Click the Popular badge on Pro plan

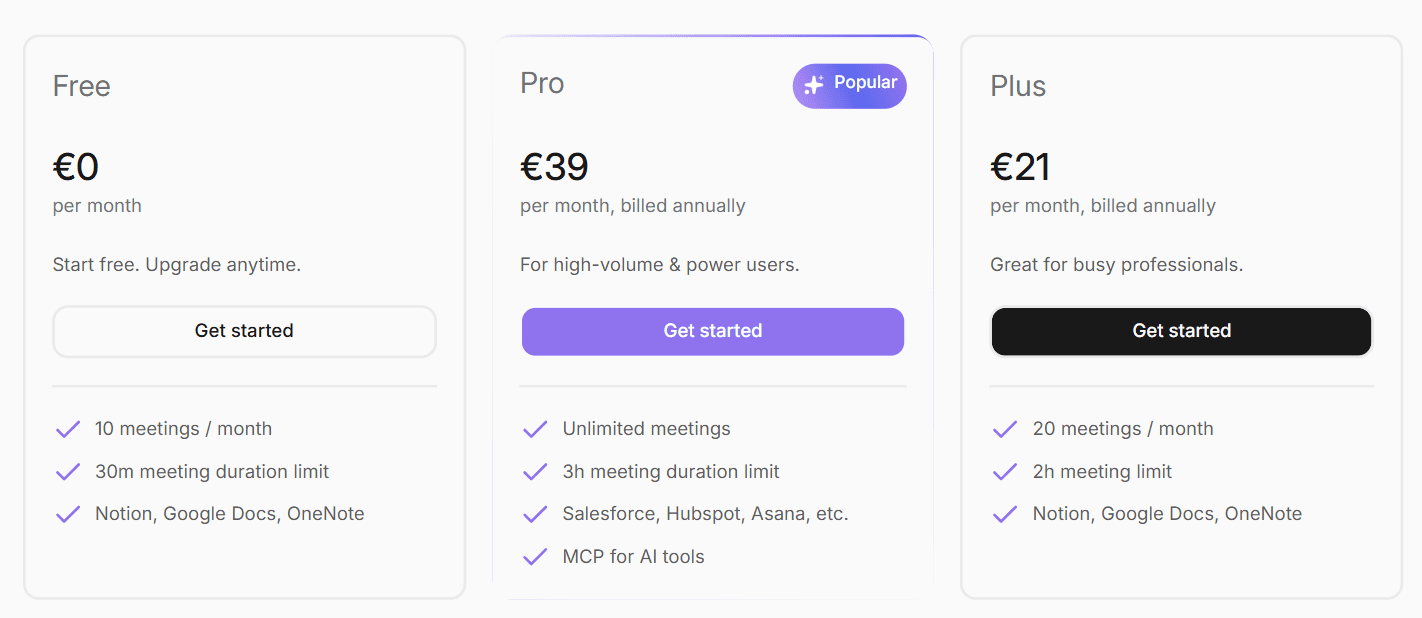point(850,86)
